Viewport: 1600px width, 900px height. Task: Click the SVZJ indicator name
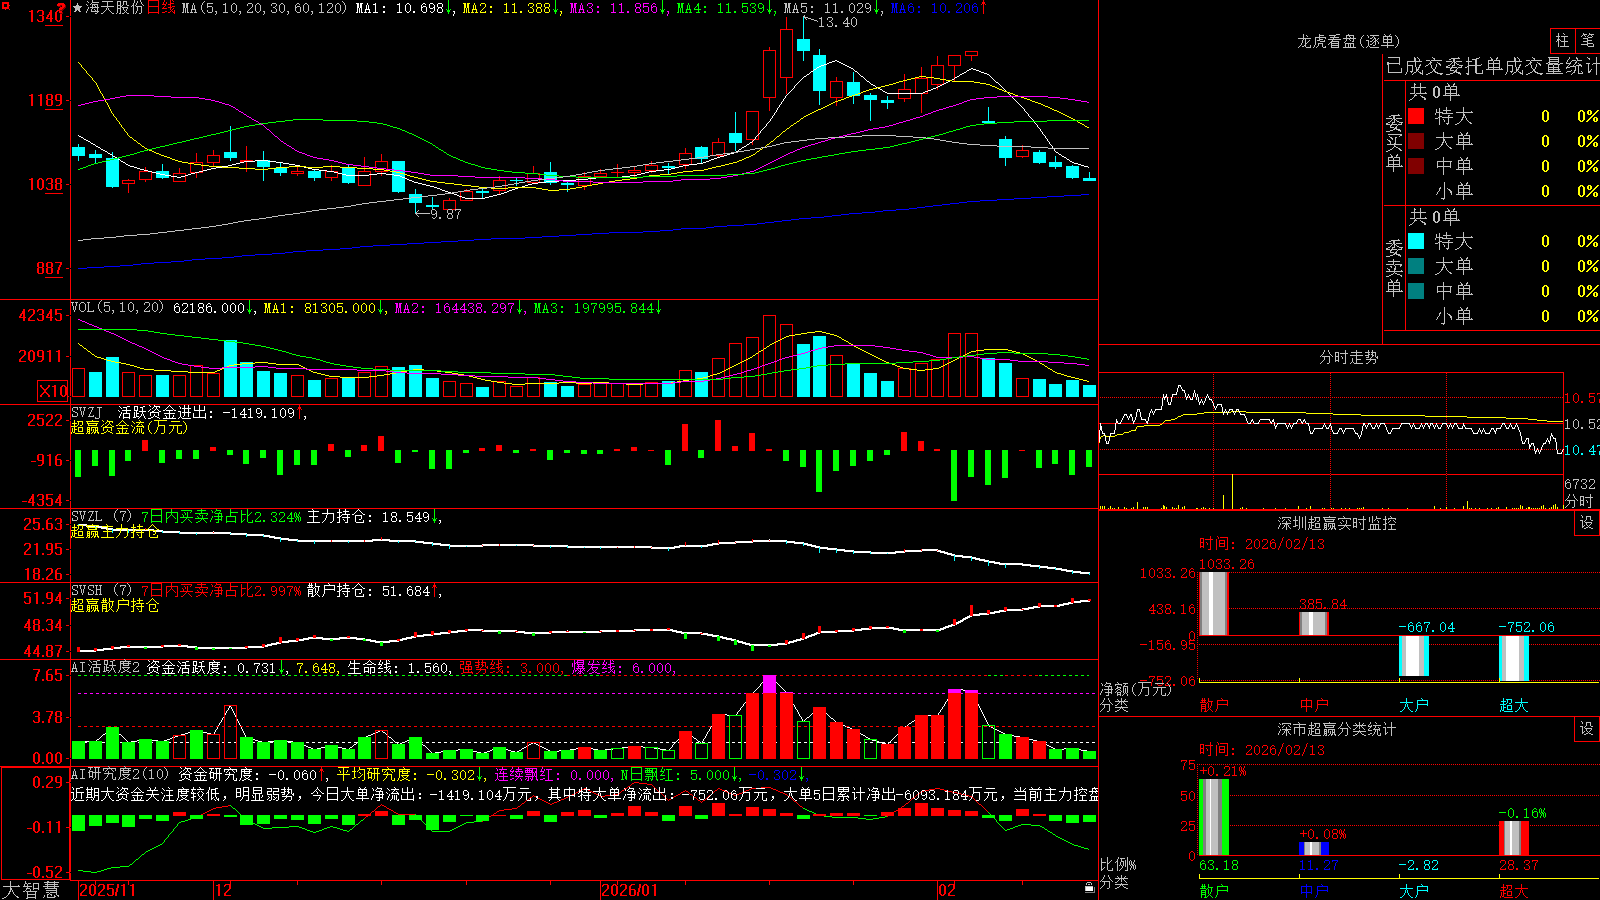coord(87,412)
